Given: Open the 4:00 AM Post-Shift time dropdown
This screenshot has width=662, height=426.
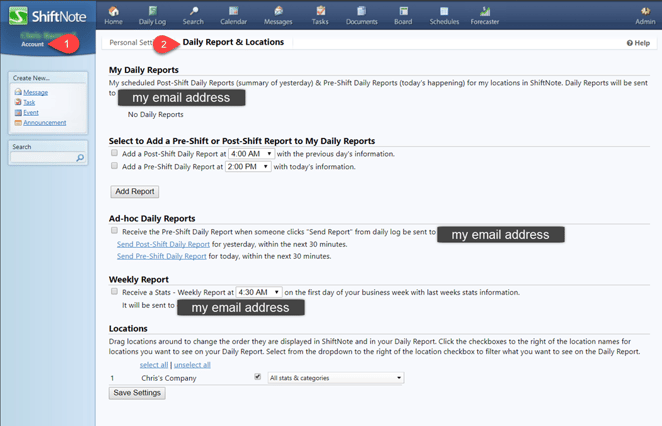Looking at the screenshot, I should [251, 154].
